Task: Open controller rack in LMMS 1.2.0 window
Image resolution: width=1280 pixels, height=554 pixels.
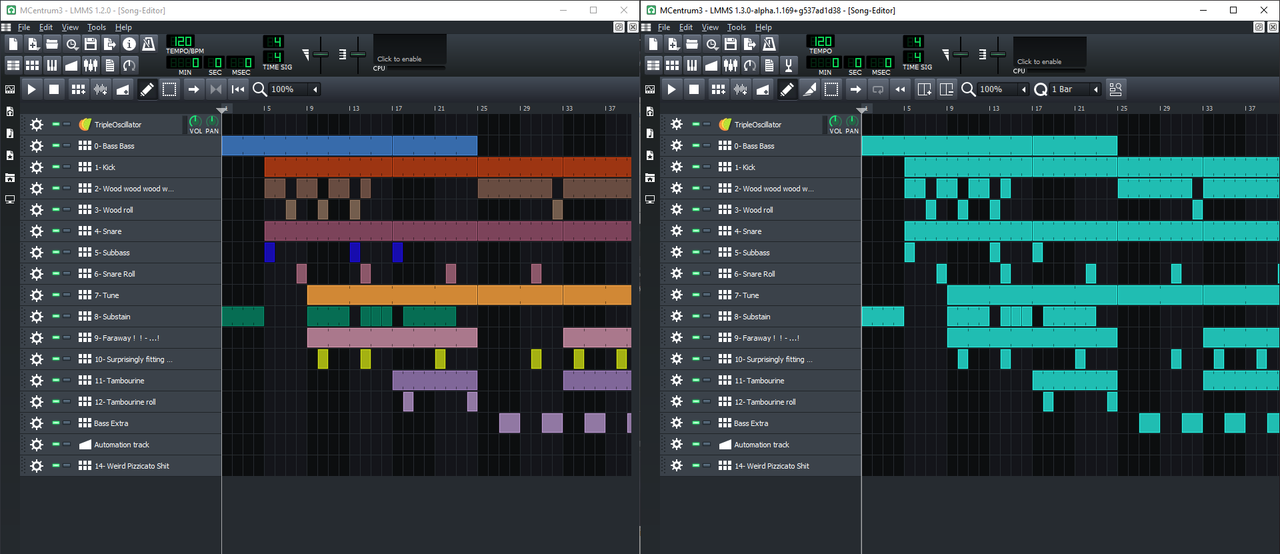Action: [x=129, y=65]
